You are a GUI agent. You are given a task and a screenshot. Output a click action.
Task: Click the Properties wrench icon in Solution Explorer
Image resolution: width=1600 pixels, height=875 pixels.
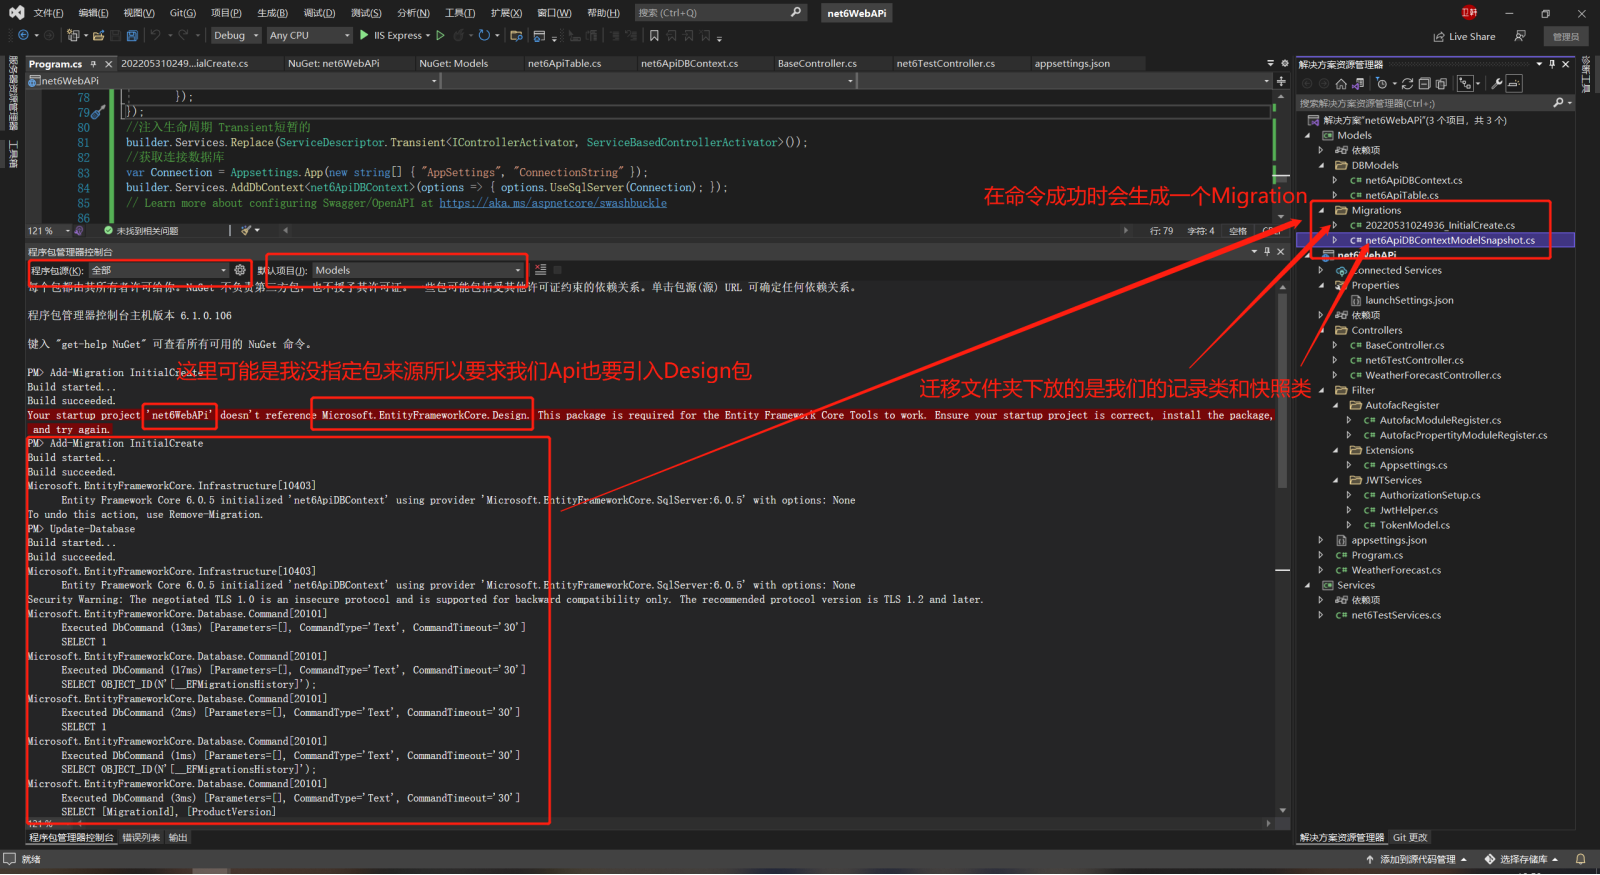click(x=1497, y=83)
